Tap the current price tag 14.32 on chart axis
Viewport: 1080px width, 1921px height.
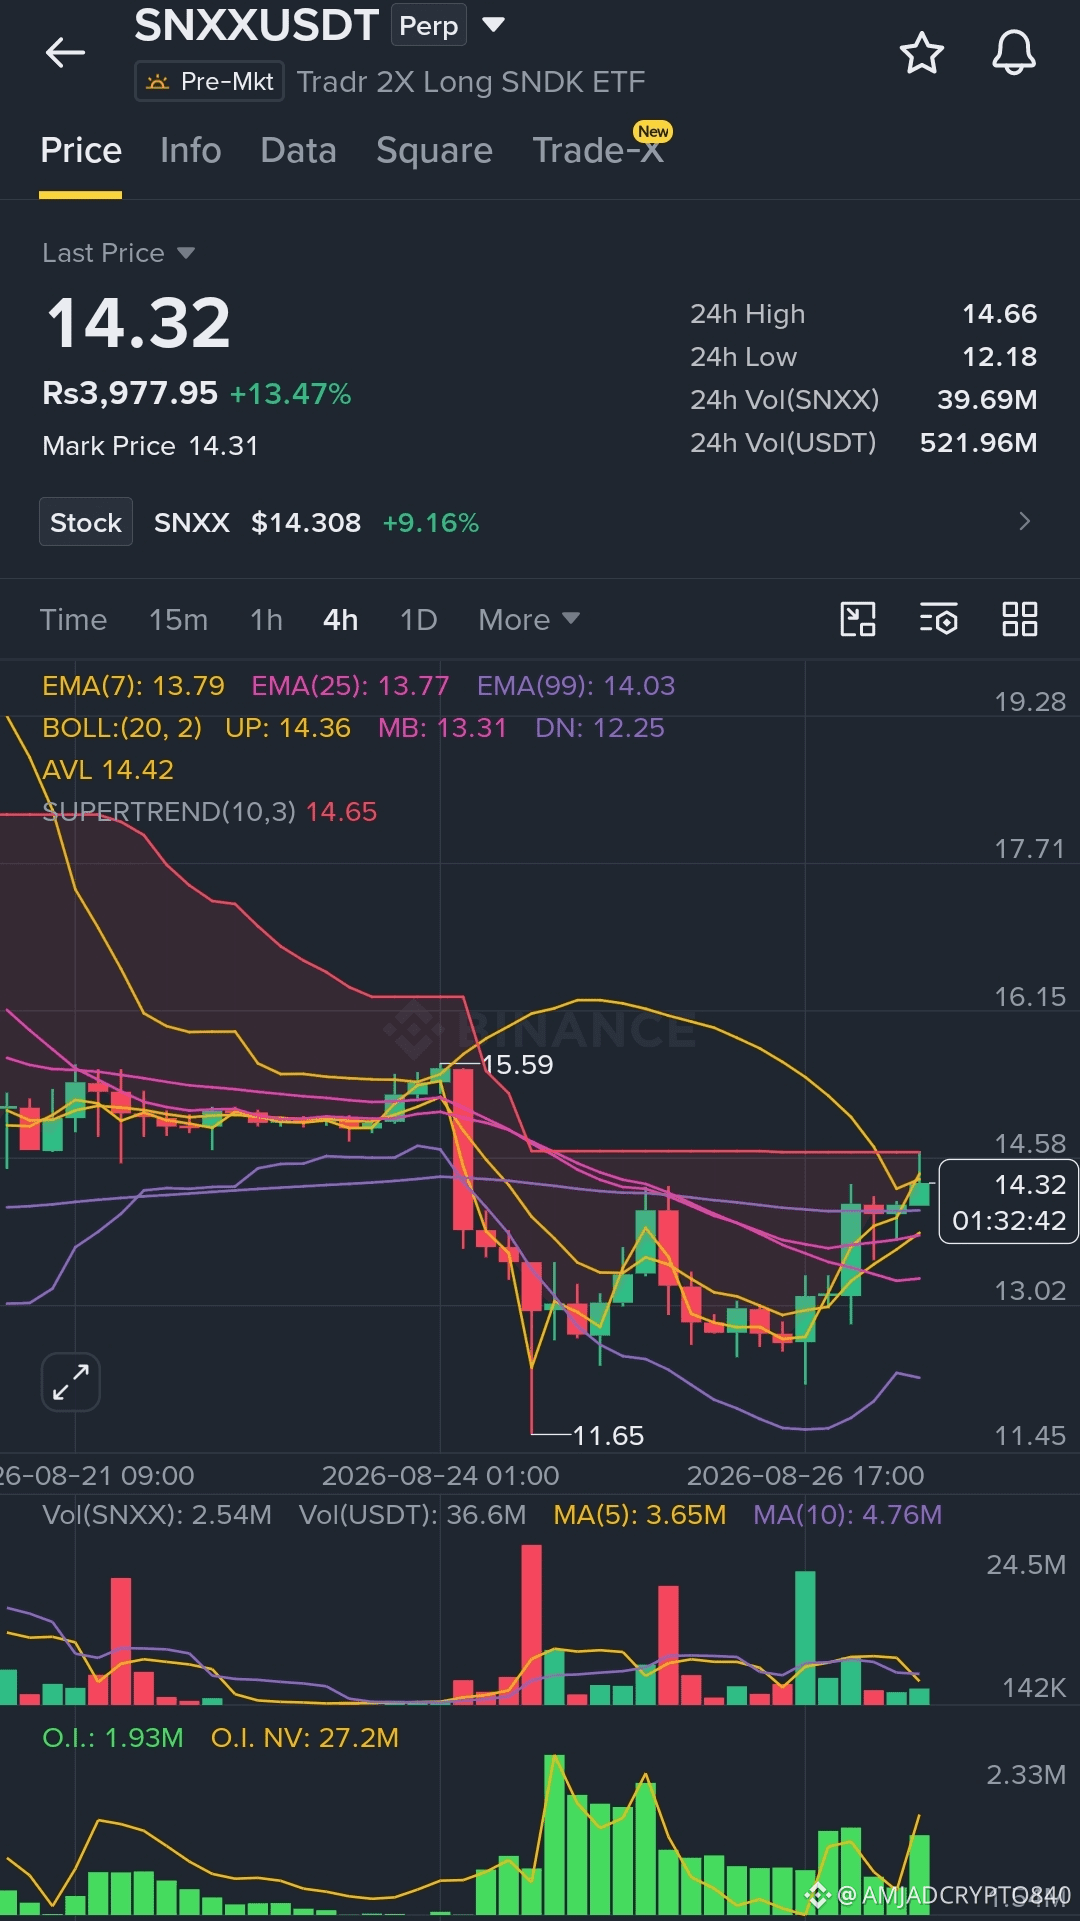tap(1008, 1202)
